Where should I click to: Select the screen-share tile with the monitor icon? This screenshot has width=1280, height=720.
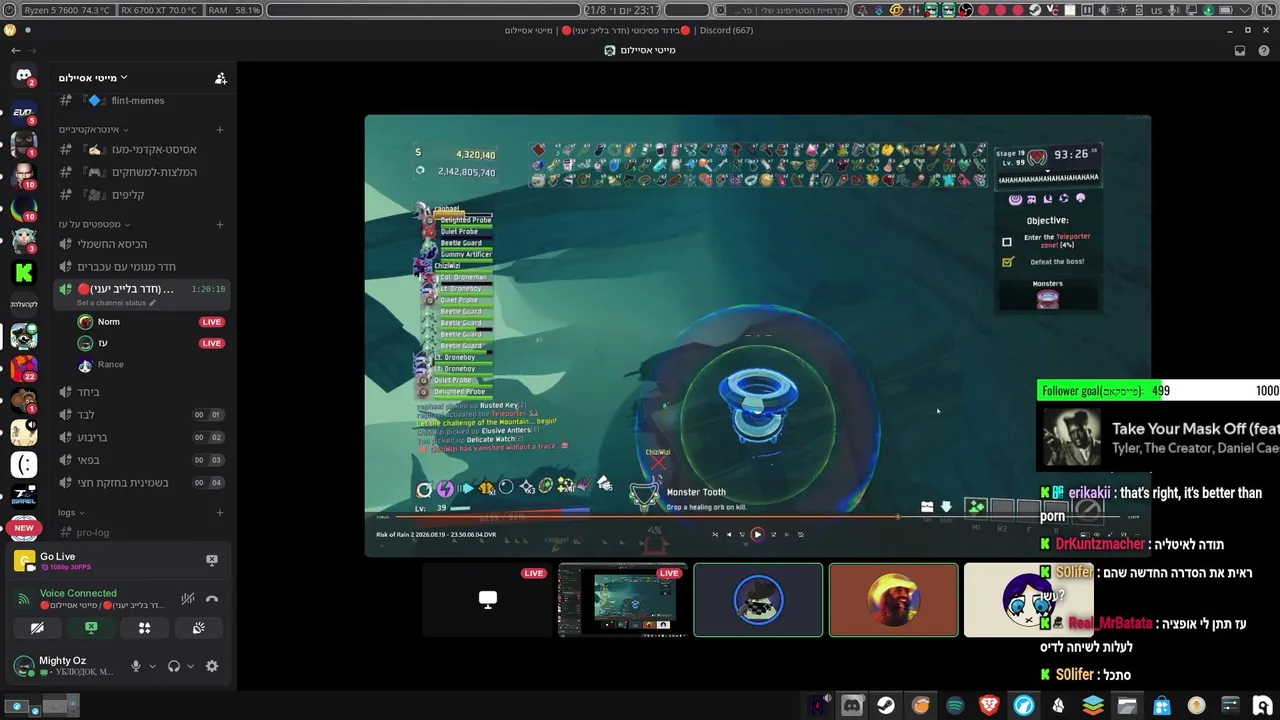tap(487, 600)
